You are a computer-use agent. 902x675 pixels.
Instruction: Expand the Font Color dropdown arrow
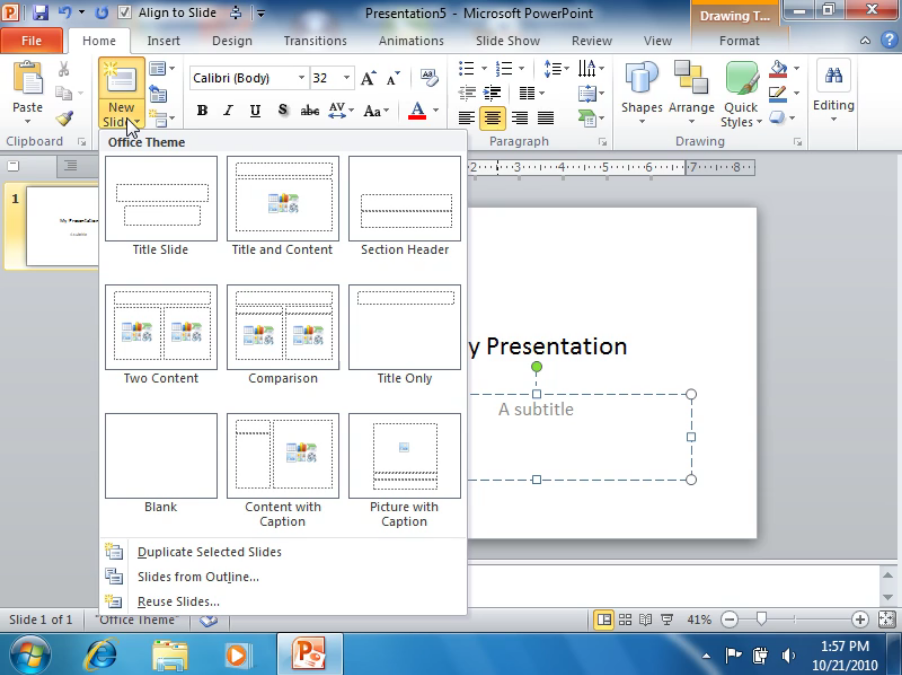[x=436, y=111]
